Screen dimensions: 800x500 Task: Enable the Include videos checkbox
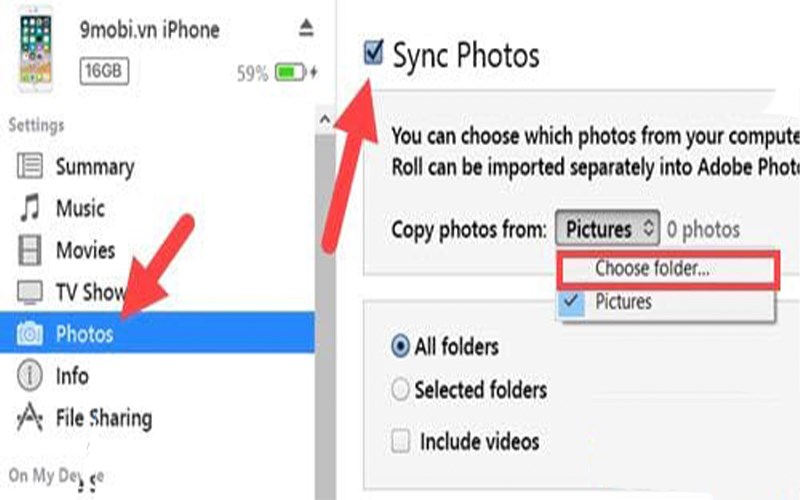pyautogui.click(x=401, y=441)
